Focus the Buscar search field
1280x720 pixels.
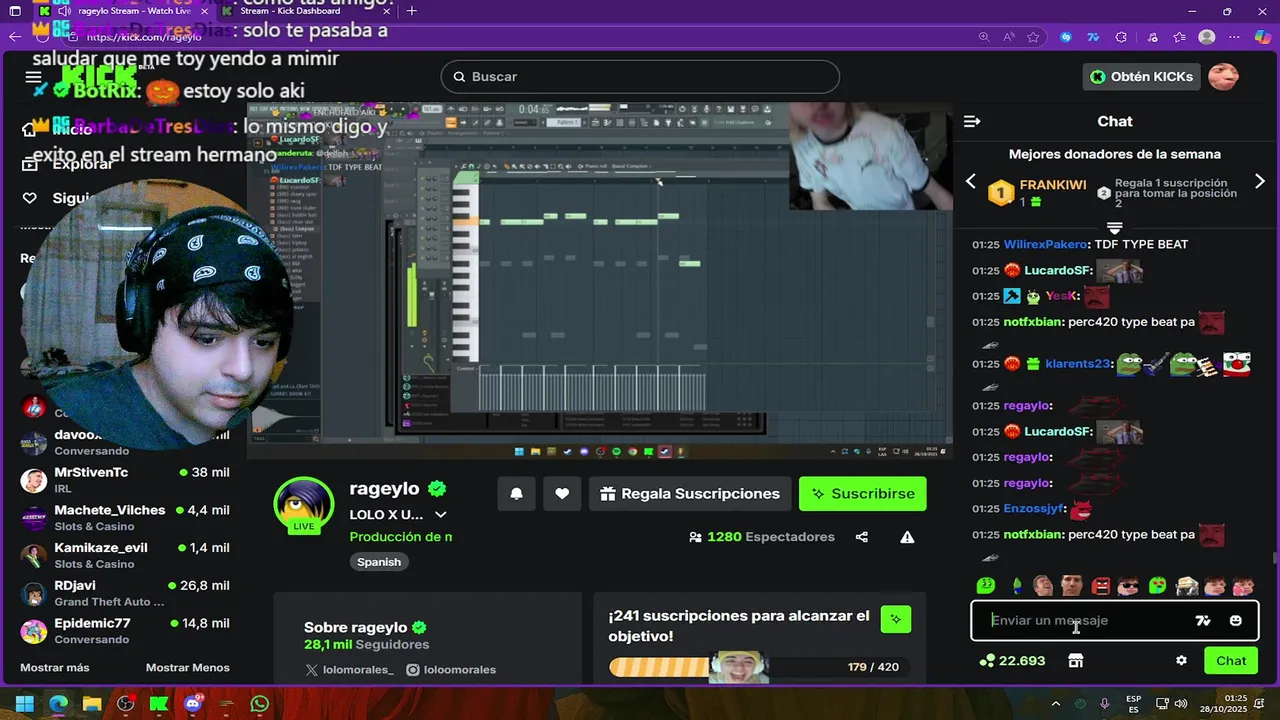640,77
